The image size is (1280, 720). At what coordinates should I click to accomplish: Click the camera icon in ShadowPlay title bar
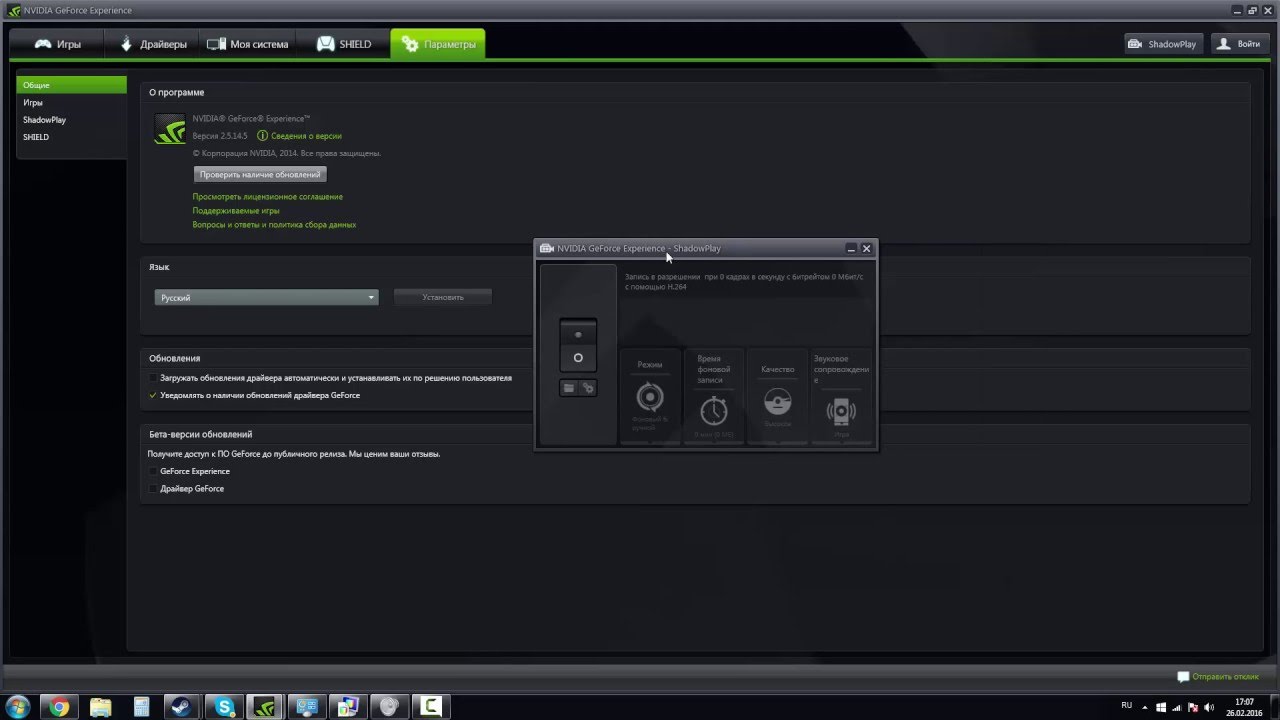click(x=546, y=248)
